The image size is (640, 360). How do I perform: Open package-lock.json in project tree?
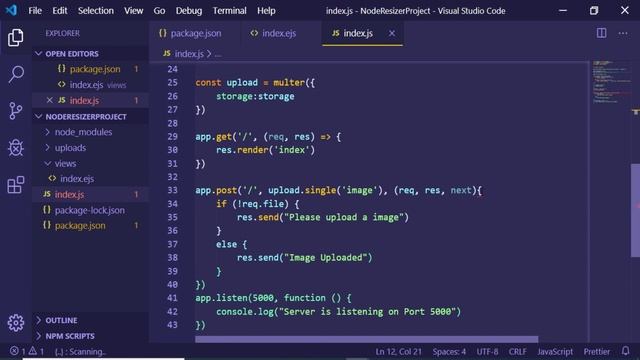coord(91,210)
